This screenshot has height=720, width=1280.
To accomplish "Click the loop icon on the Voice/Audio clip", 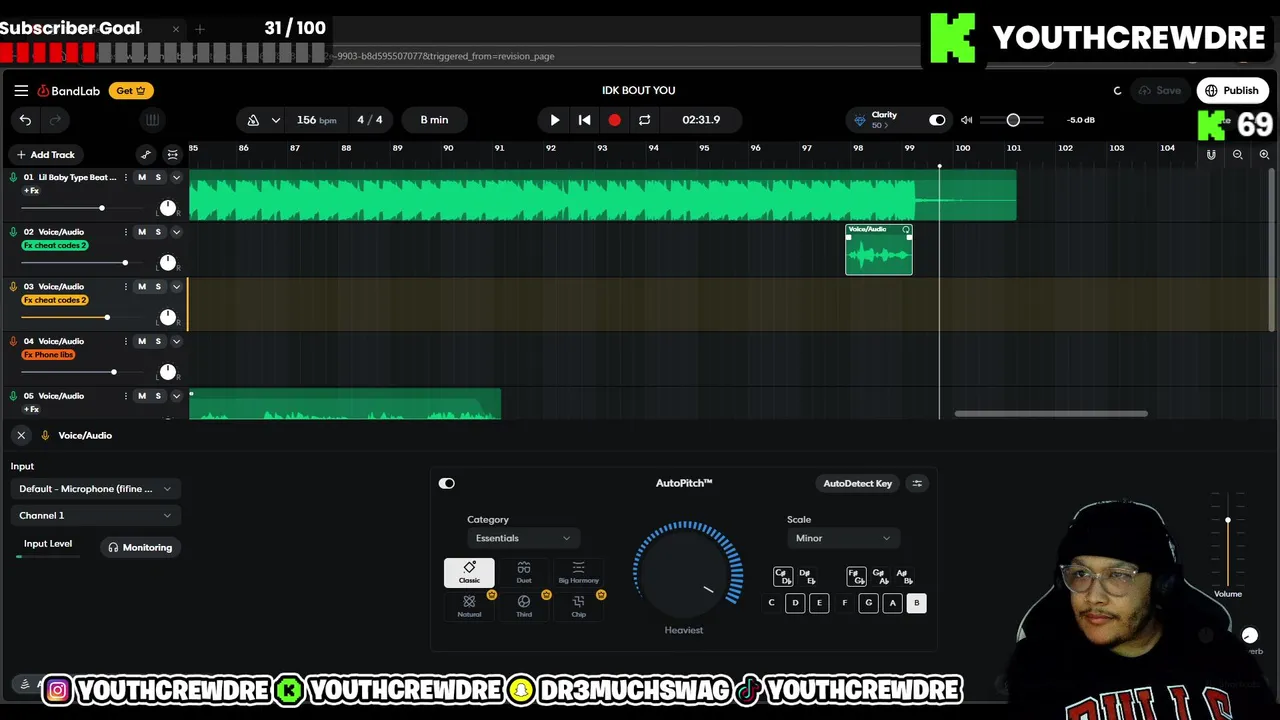I will (906, 229).
